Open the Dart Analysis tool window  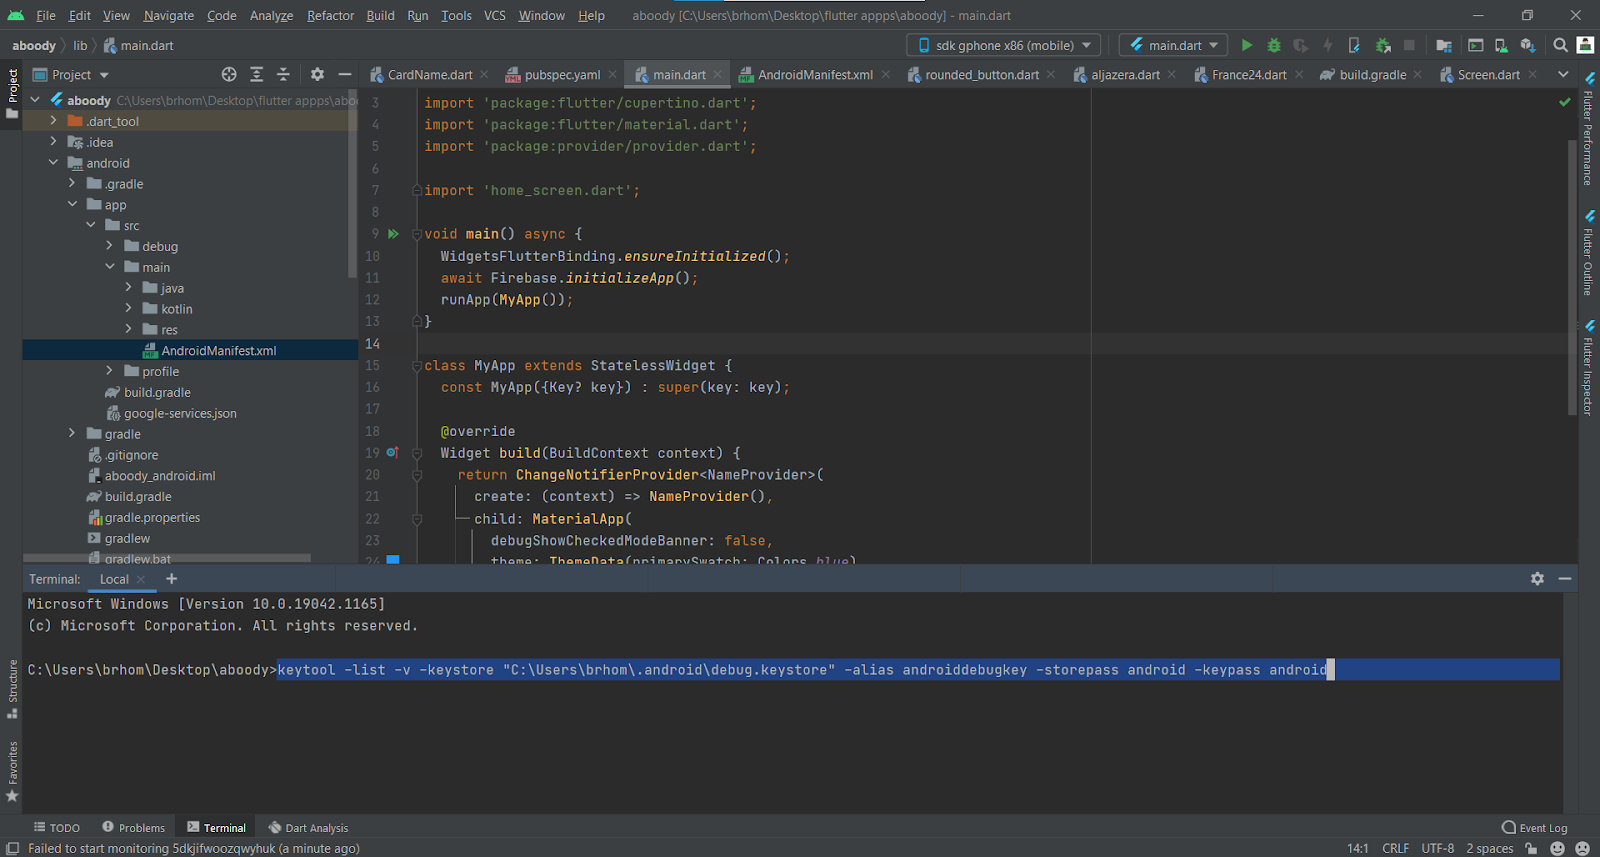pyautogui.click(x=308, y=828)
